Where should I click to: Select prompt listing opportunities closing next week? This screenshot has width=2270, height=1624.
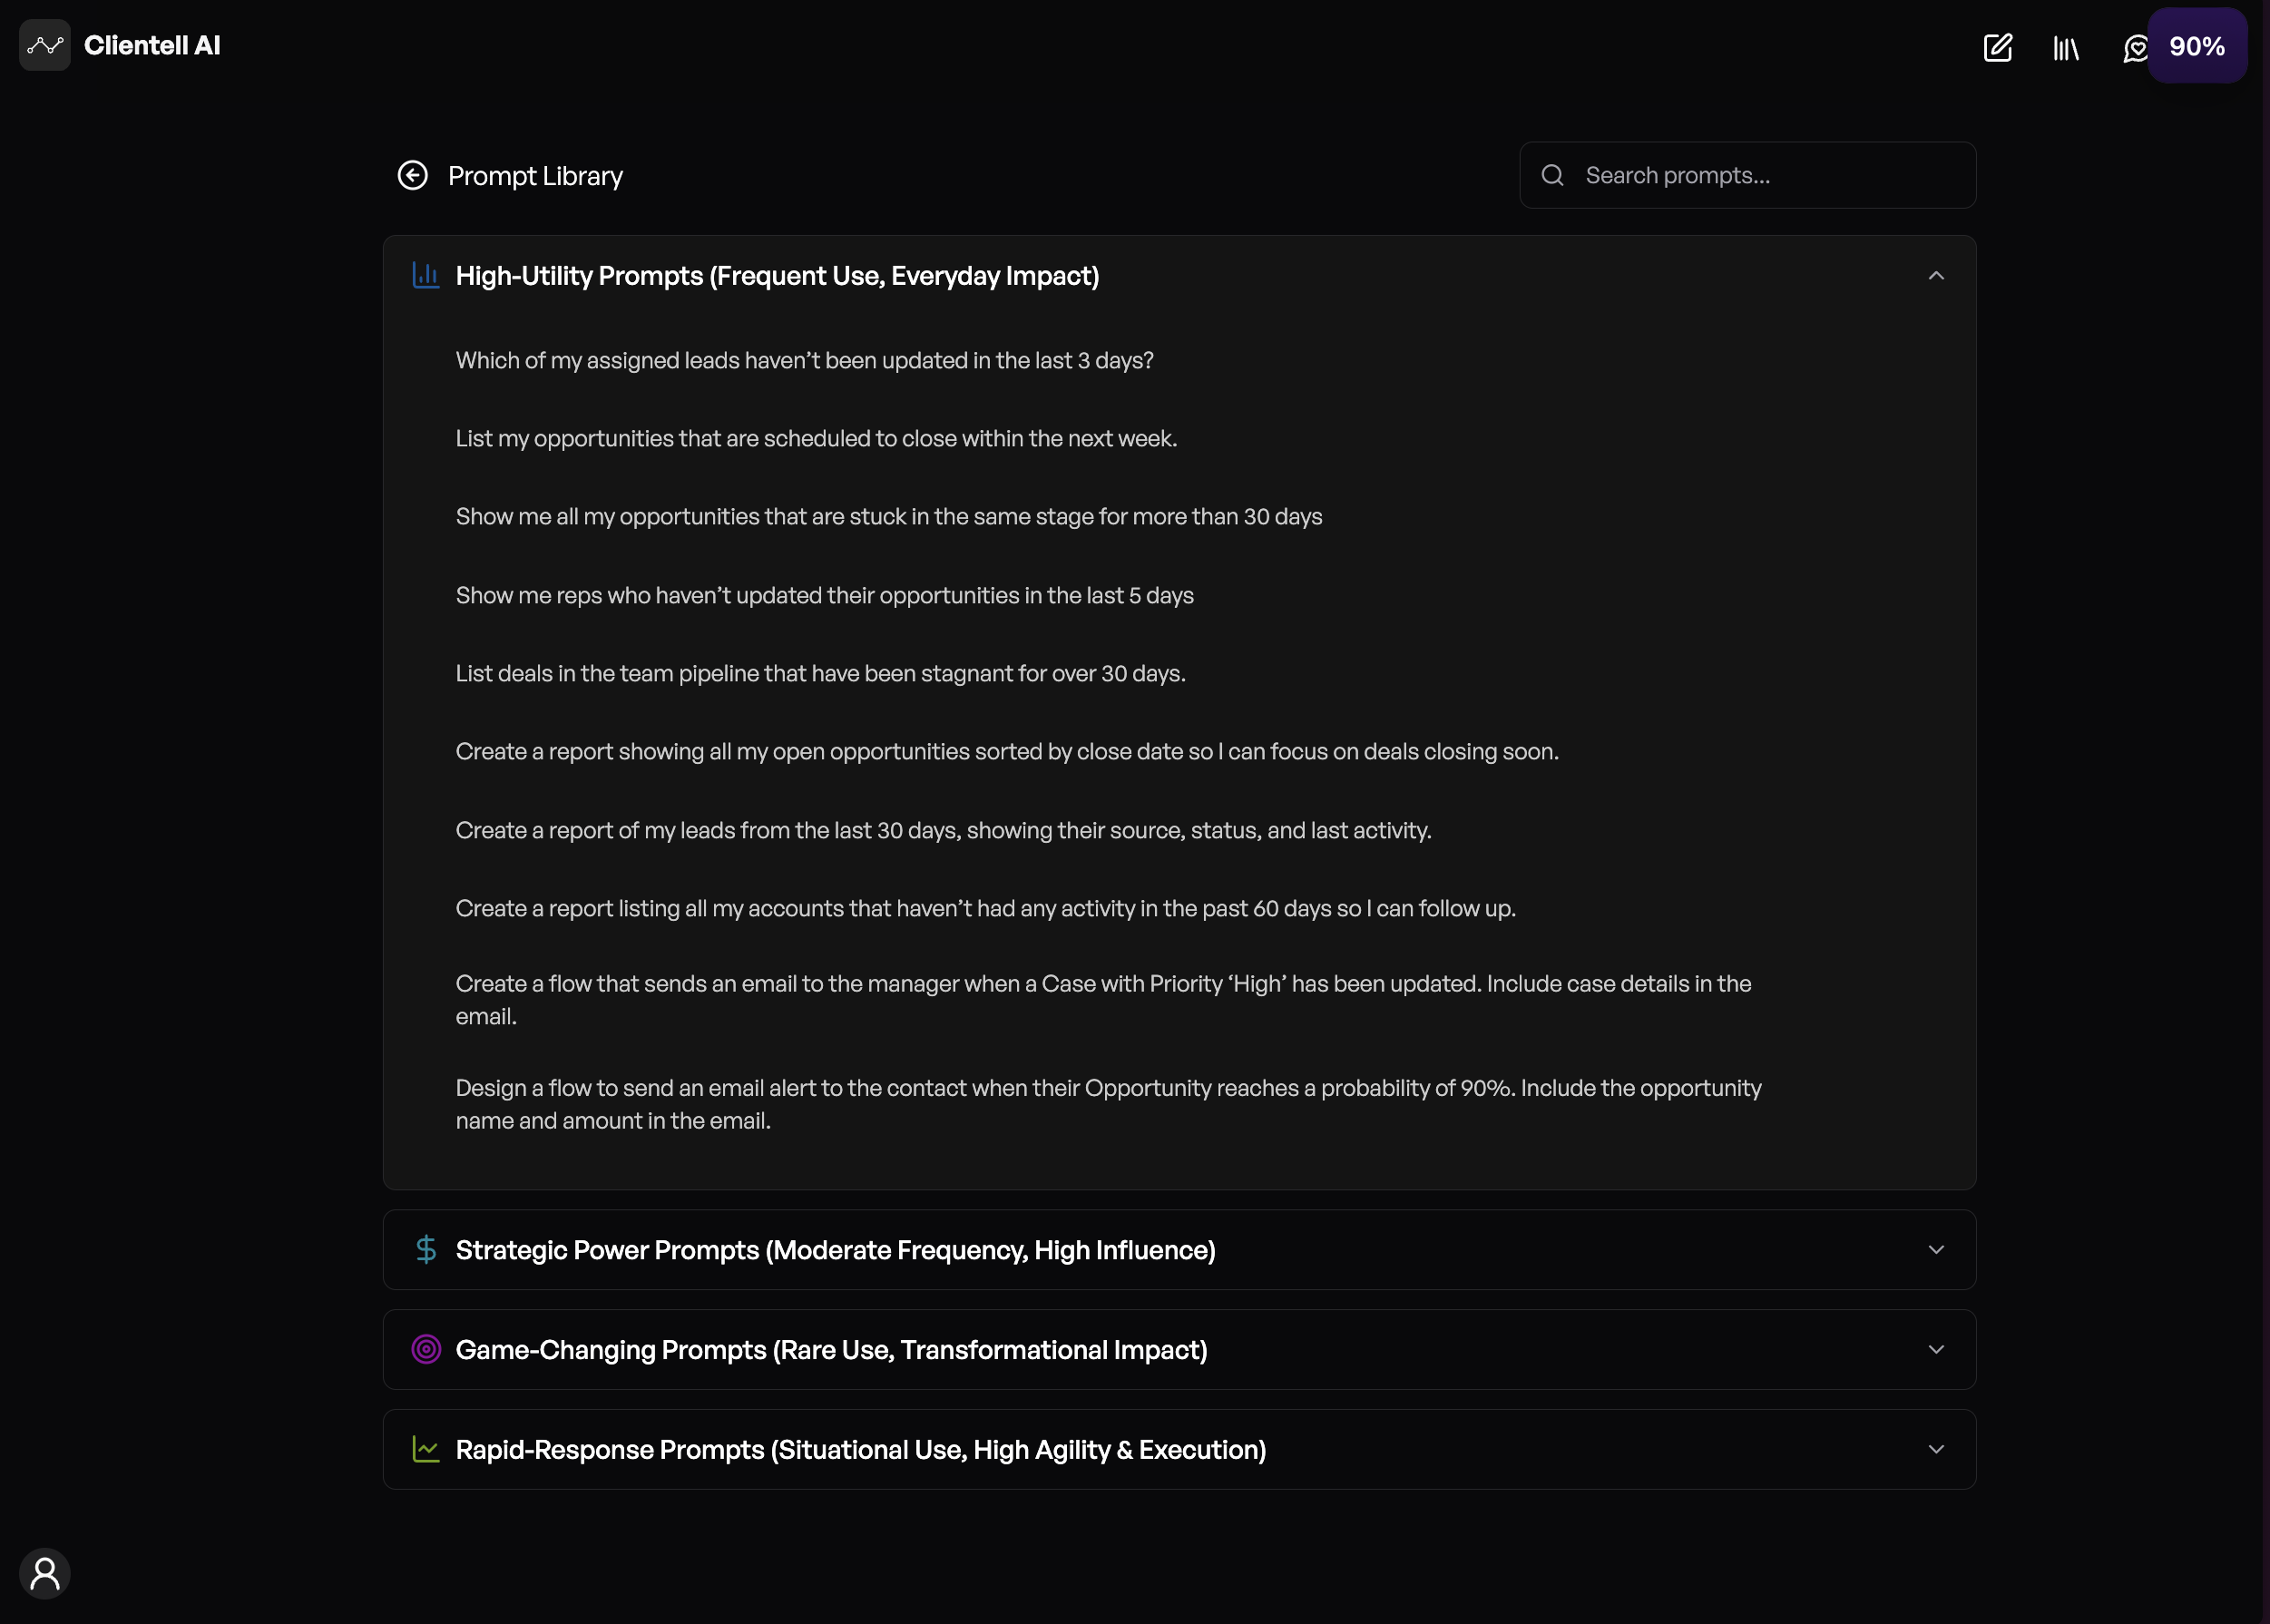point(816,438)
